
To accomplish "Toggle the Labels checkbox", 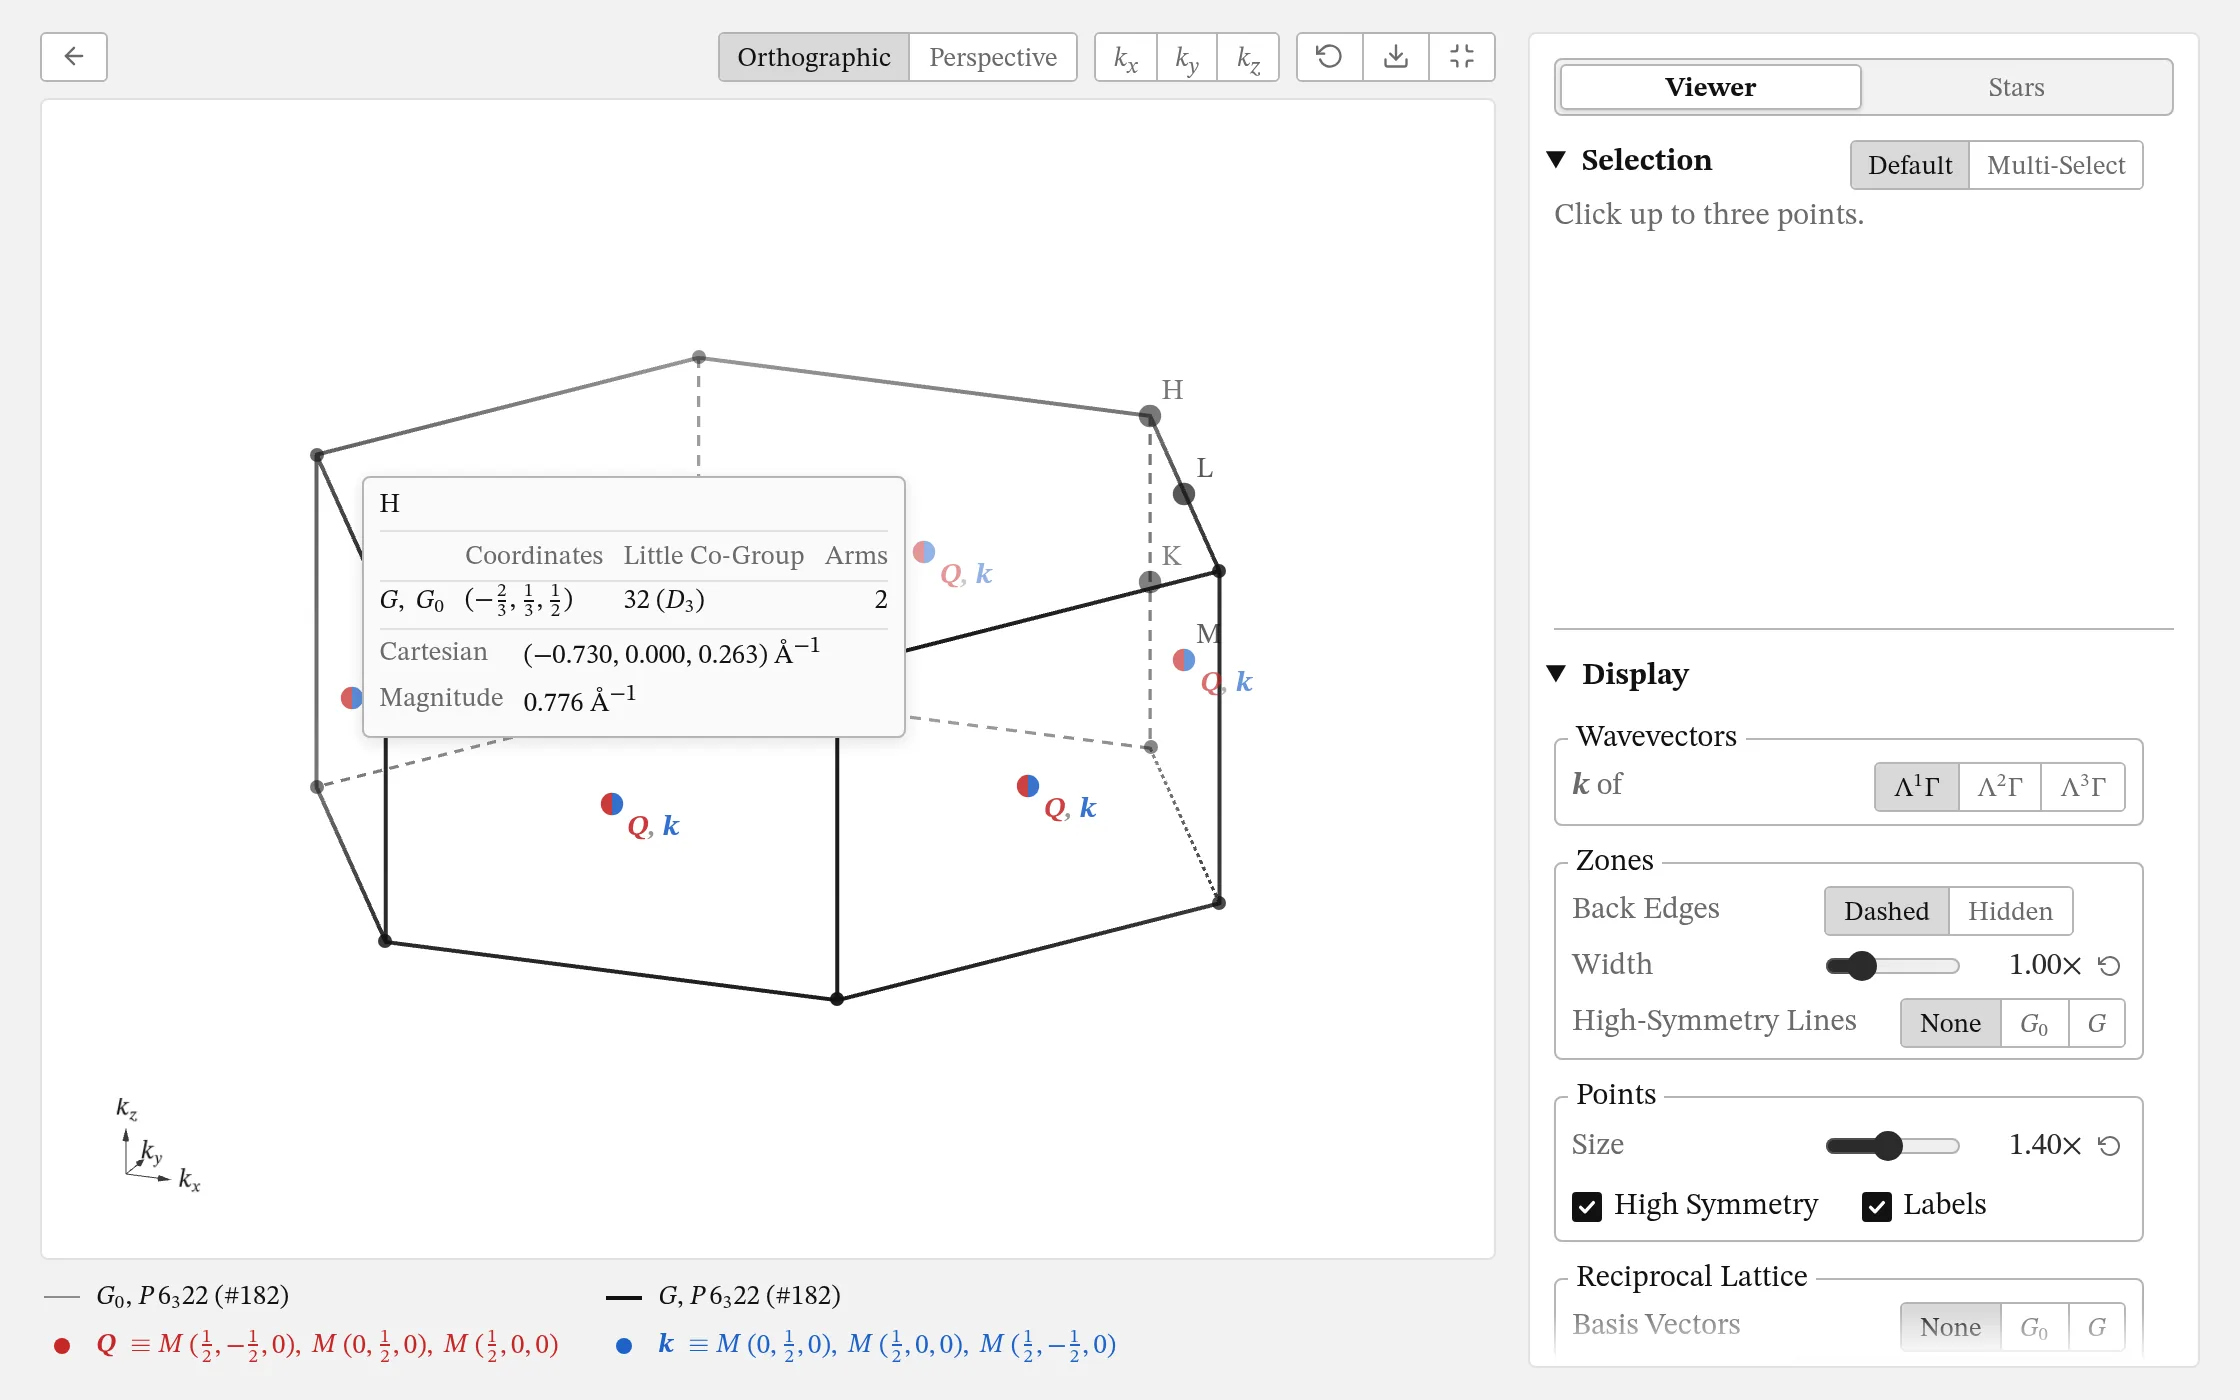I will pyautogui.click(x=1877, y=1206).
